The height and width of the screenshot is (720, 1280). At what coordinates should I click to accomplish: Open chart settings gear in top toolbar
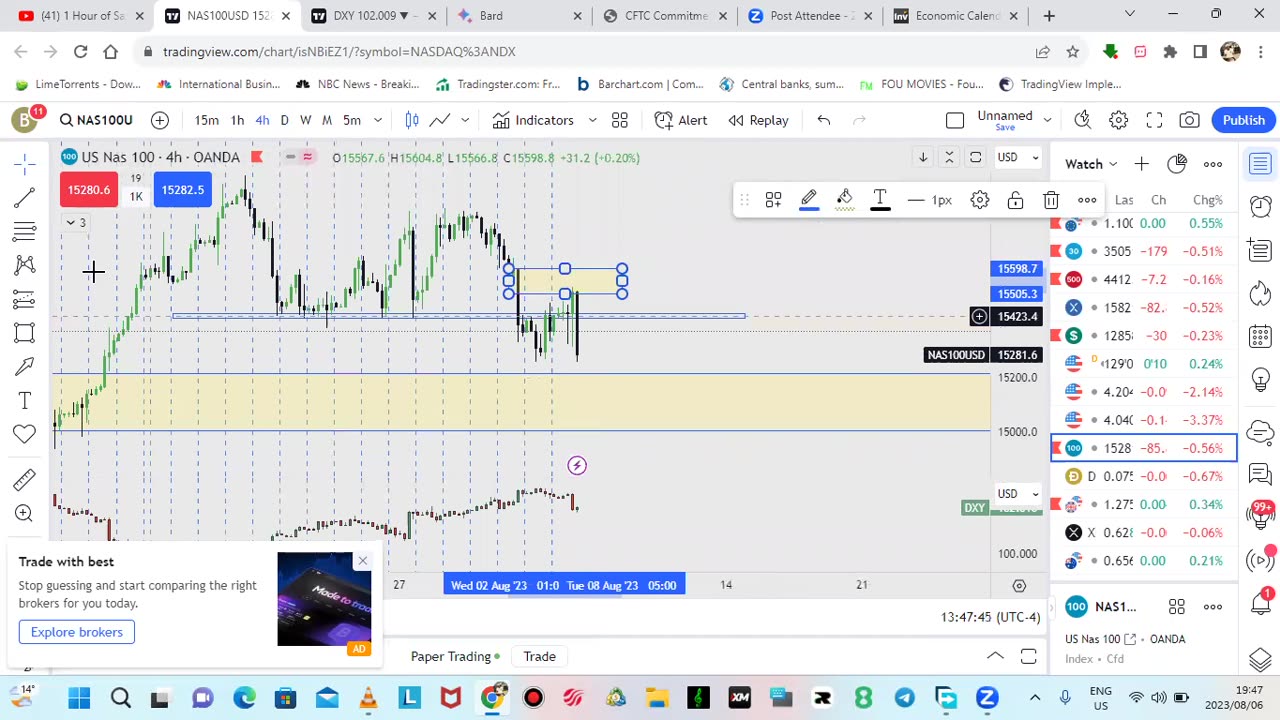1118,120
